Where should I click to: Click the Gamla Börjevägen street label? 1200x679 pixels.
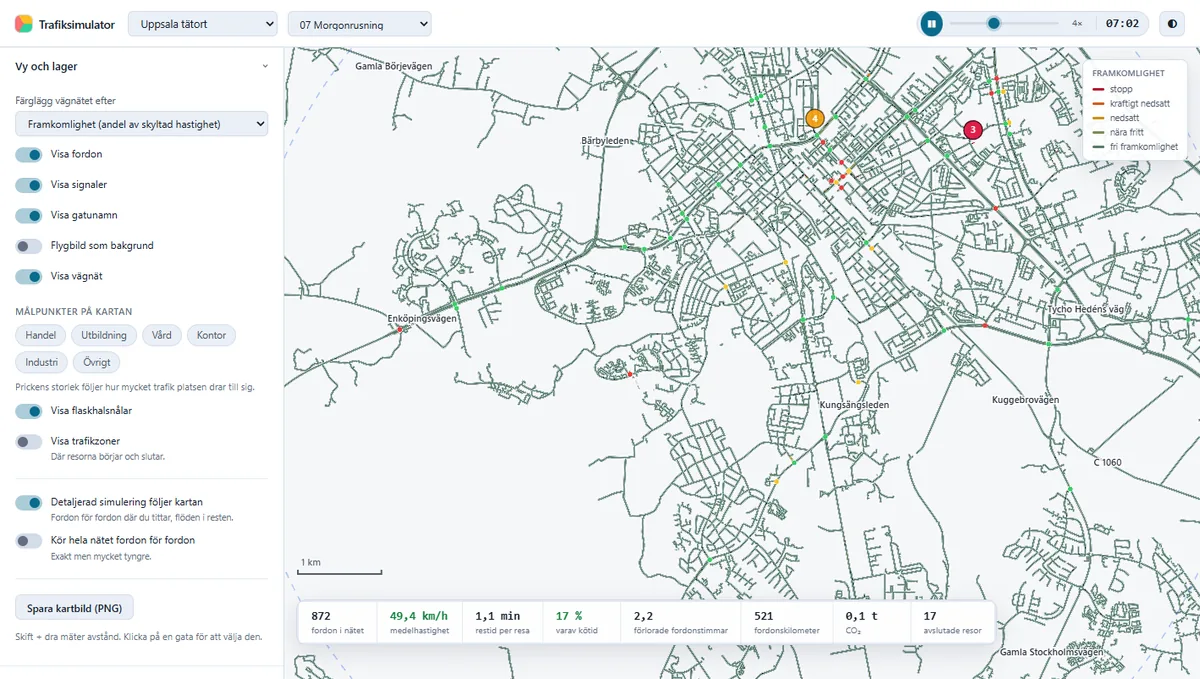click(x=394, y=66)
